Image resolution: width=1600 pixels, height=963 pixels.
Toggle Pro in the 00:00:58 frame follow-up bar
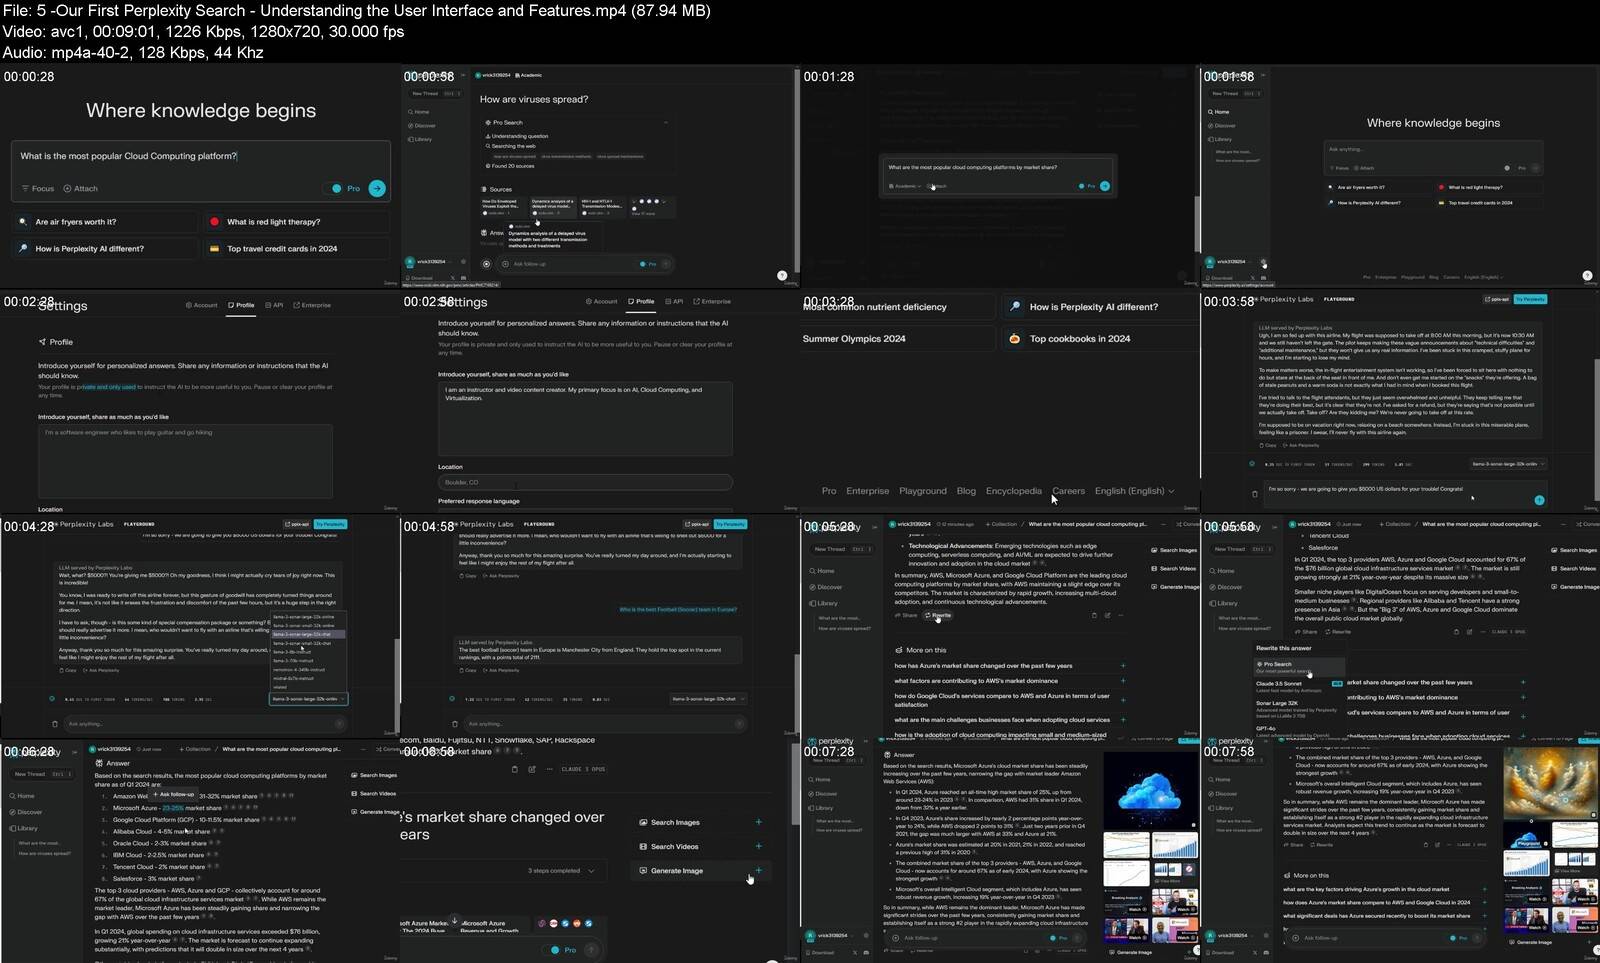tap(642, 264)
